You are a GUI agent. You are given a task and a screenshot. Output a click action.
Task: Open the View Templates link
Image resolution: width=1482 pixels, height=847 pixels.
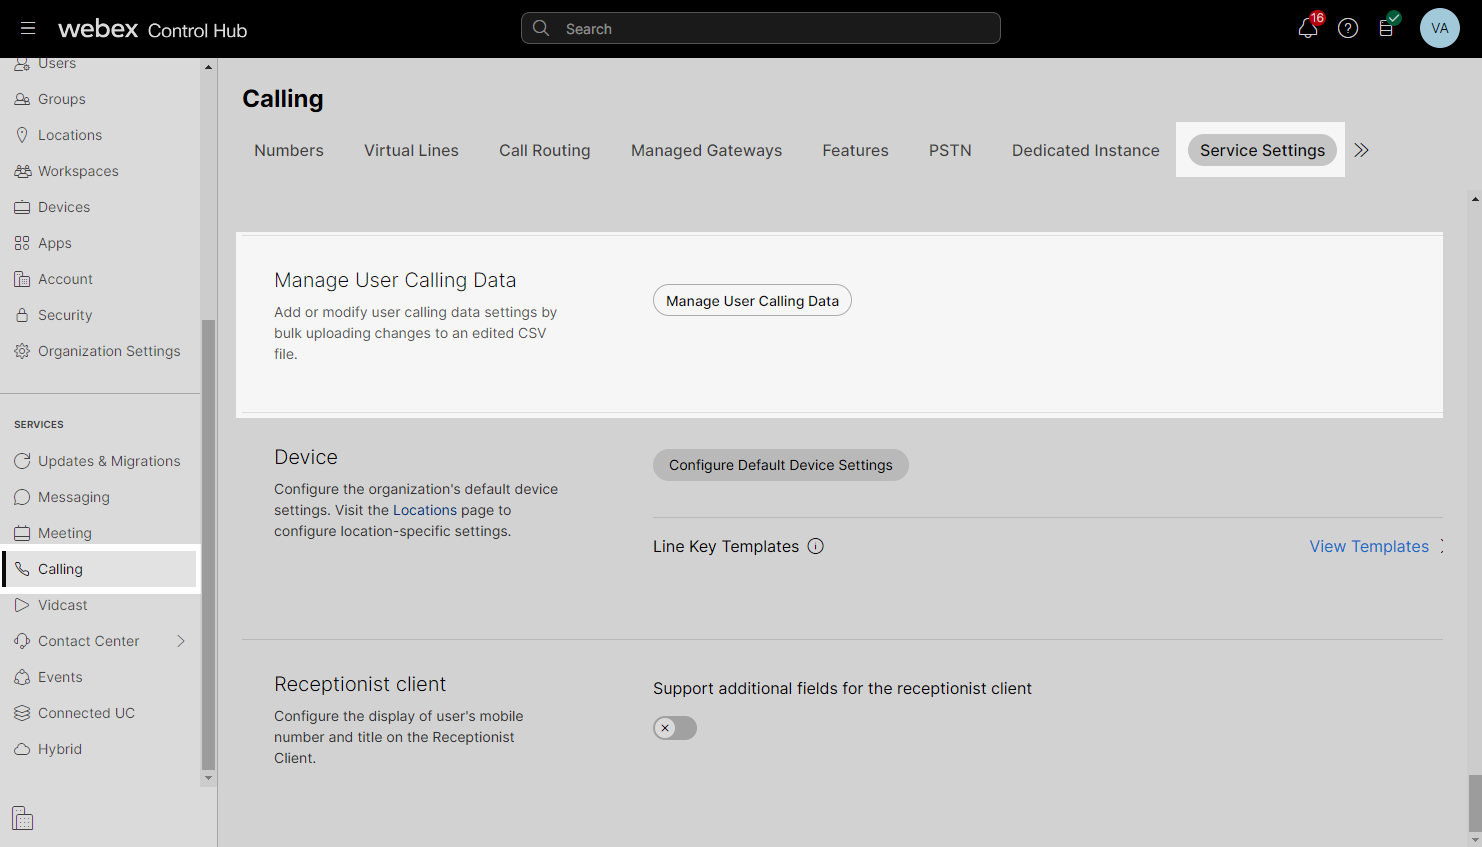[x=1369, y=546]
